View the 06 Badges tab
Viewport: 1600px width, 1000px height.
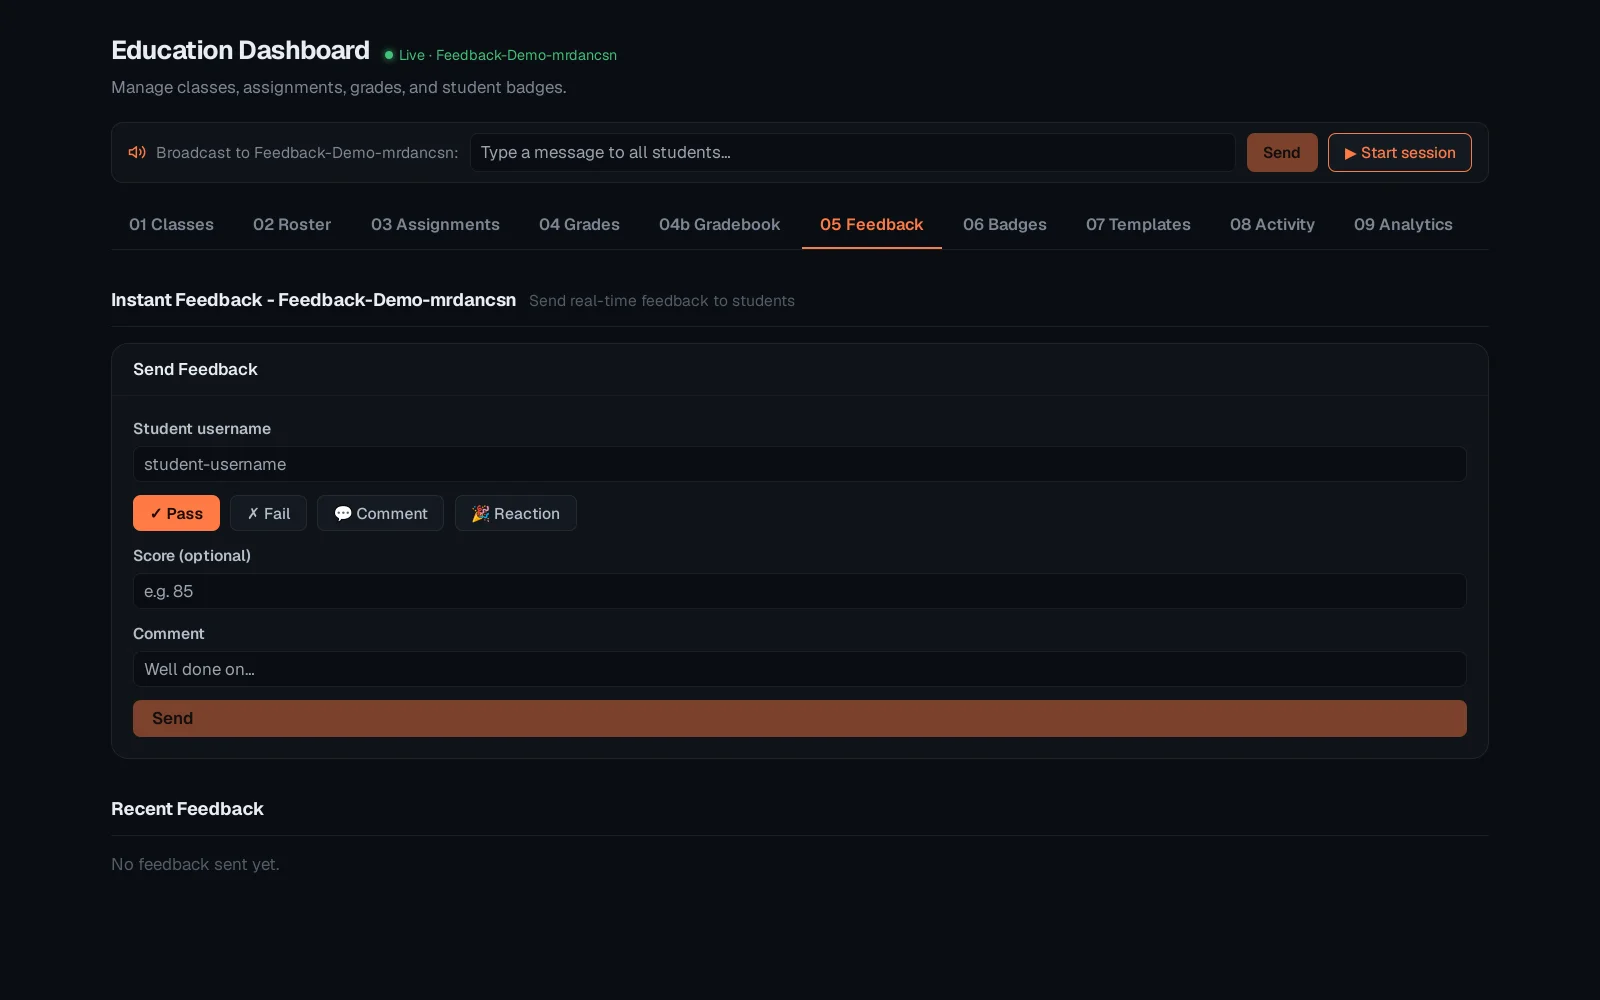(x=1004, y=224)
